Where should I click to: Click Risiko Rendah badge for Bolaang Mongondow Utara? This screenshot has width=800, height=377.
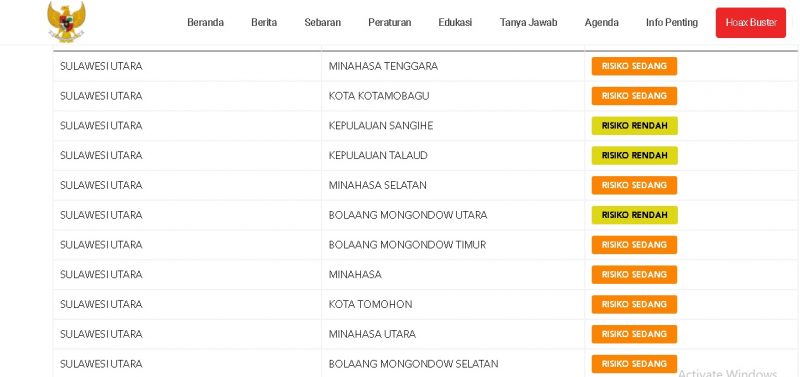pyautogui.click(x=634, y=215)
